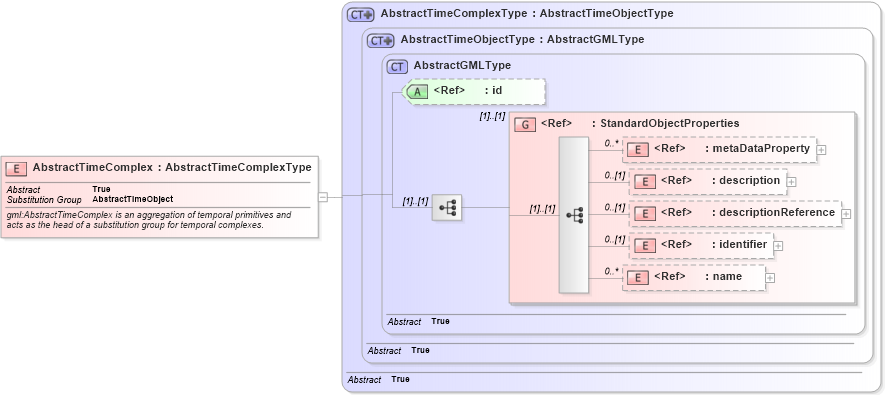
Task: Click the [1]..[1] cardinality above StandardObjectProperties group
Action: click(492, 117)
